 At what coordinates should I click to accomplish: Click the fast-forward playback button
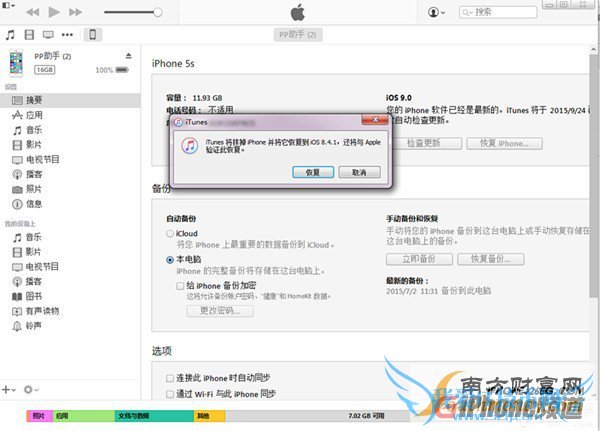(x=75, y=12)
